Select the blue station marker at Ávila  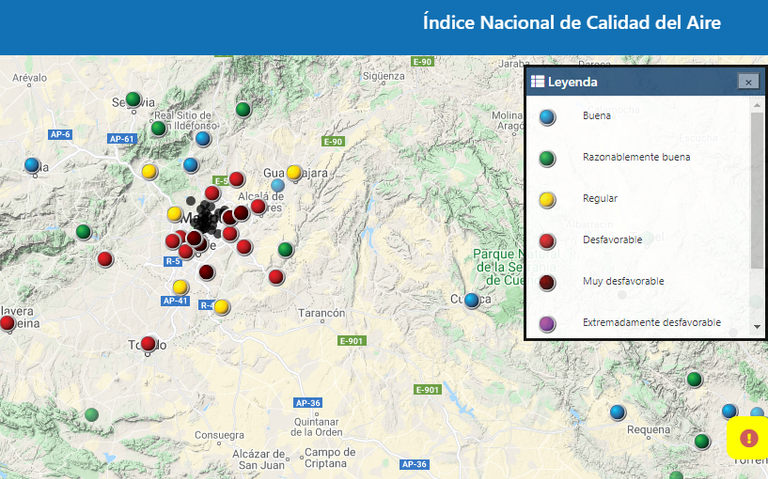pyautogui.click(x=32, y=165)
